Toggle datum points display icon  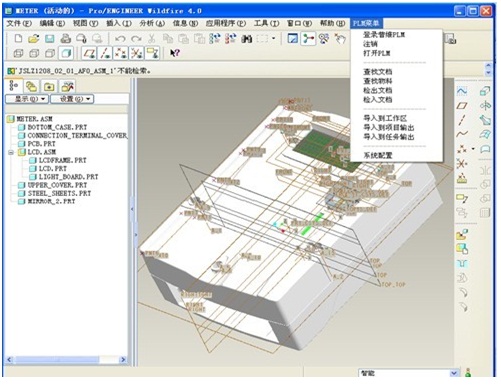coord(121,53)
